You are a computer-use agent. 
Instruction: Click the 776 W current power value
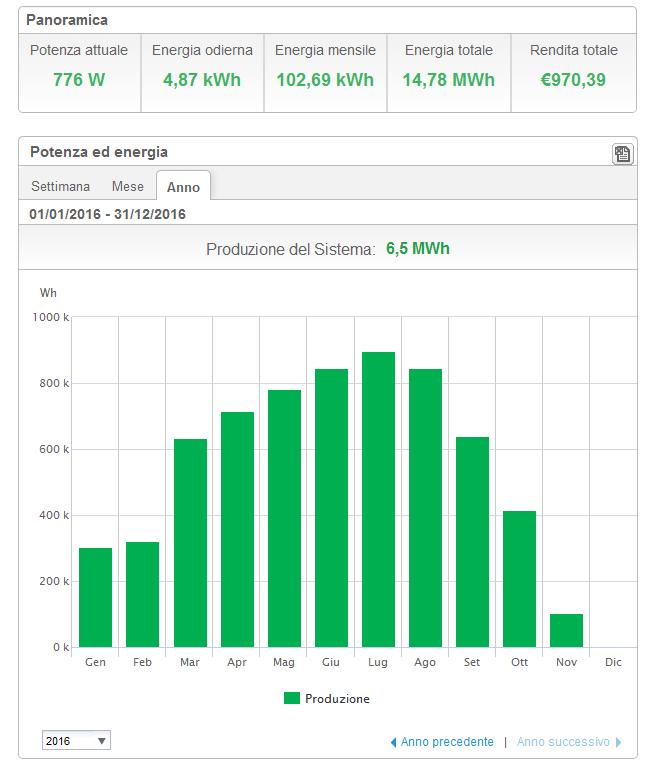[79, 79]
